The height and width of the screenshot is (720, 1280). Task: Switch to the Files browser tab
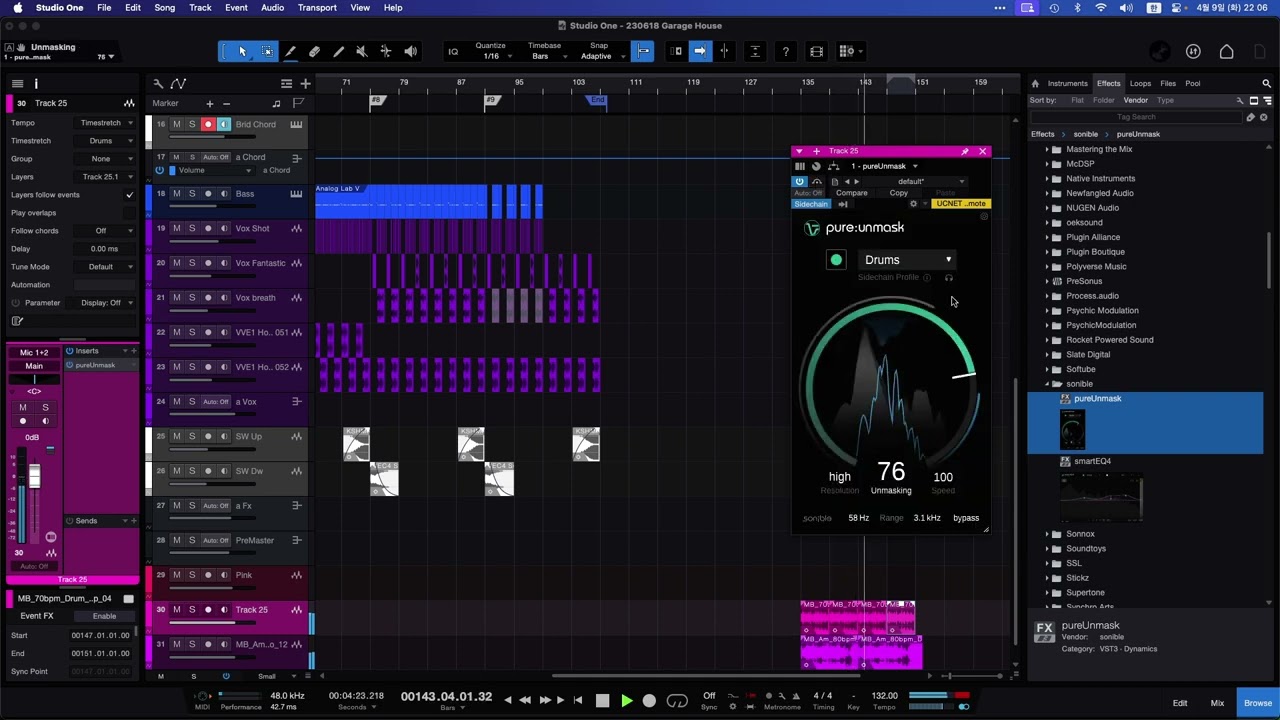1168,84
